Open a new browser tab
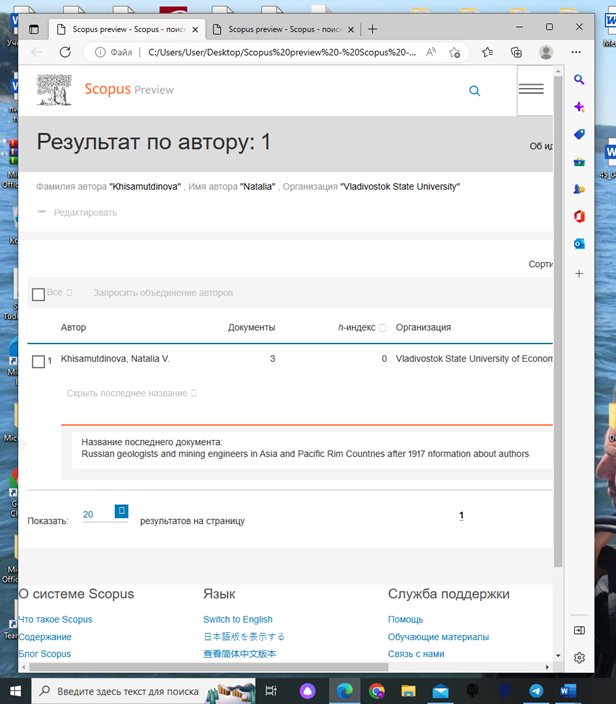Viewport: 616px width, 704px height. (x=373, y=30)
